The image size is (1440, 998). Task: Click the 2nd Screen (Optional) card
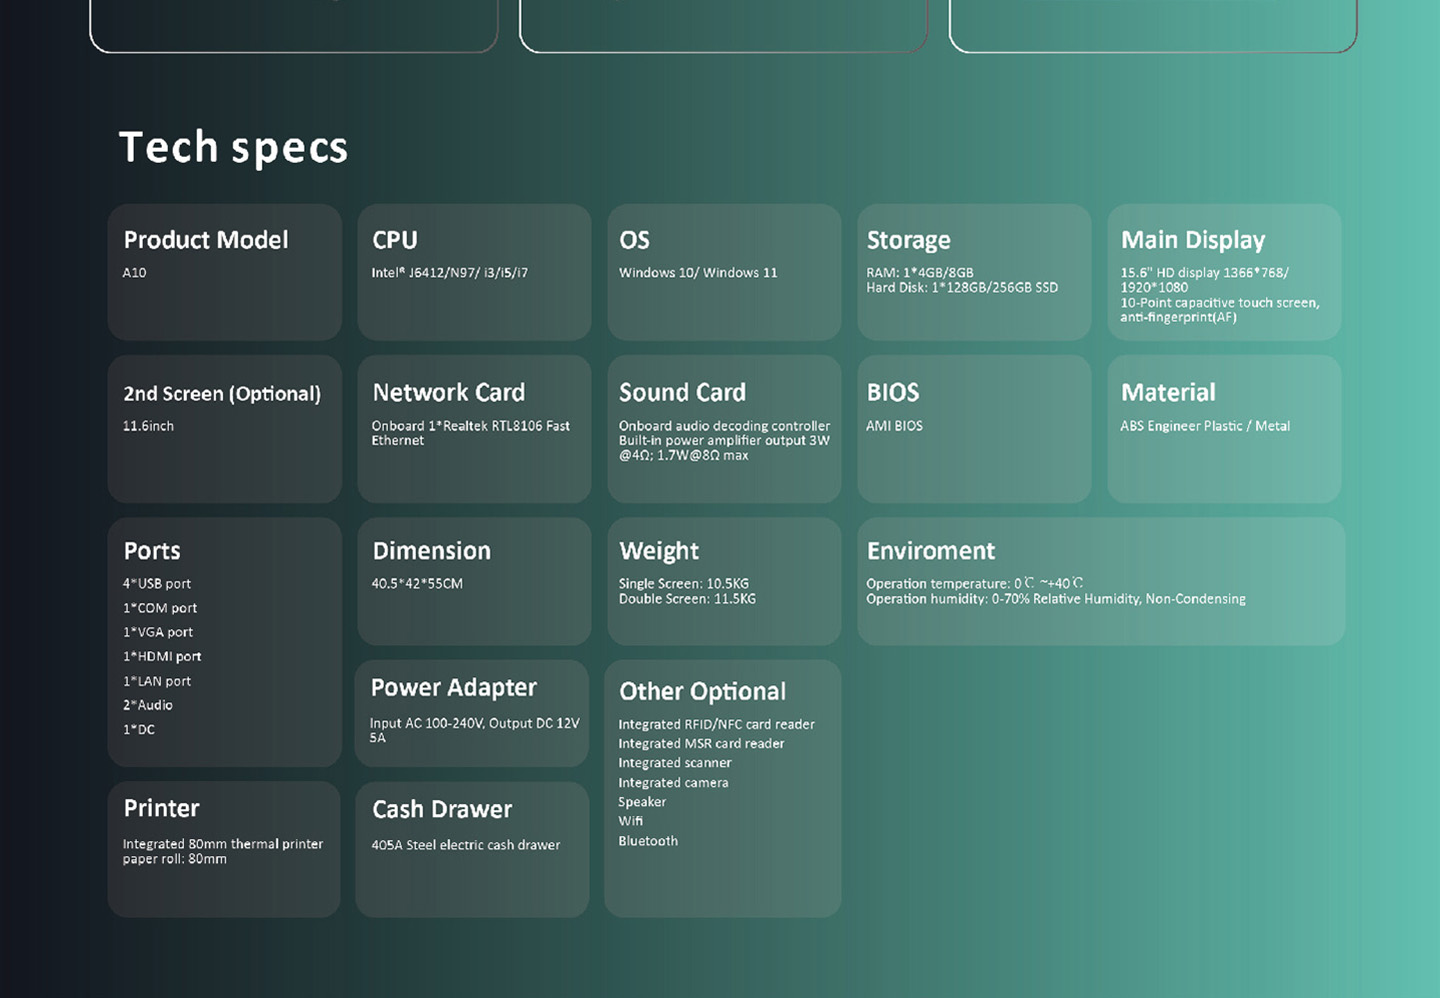[x=224, y=429]
